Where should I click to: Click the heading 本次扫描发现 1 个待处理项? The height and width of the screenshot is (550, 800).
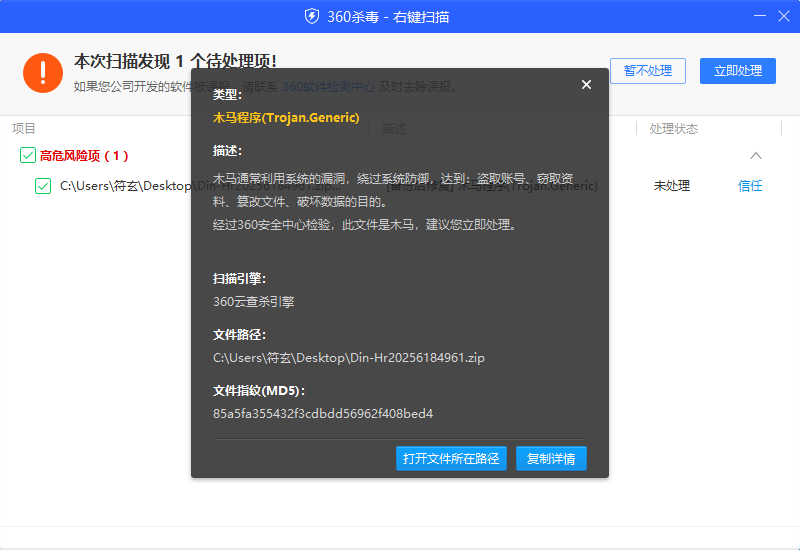coord(176,62)
